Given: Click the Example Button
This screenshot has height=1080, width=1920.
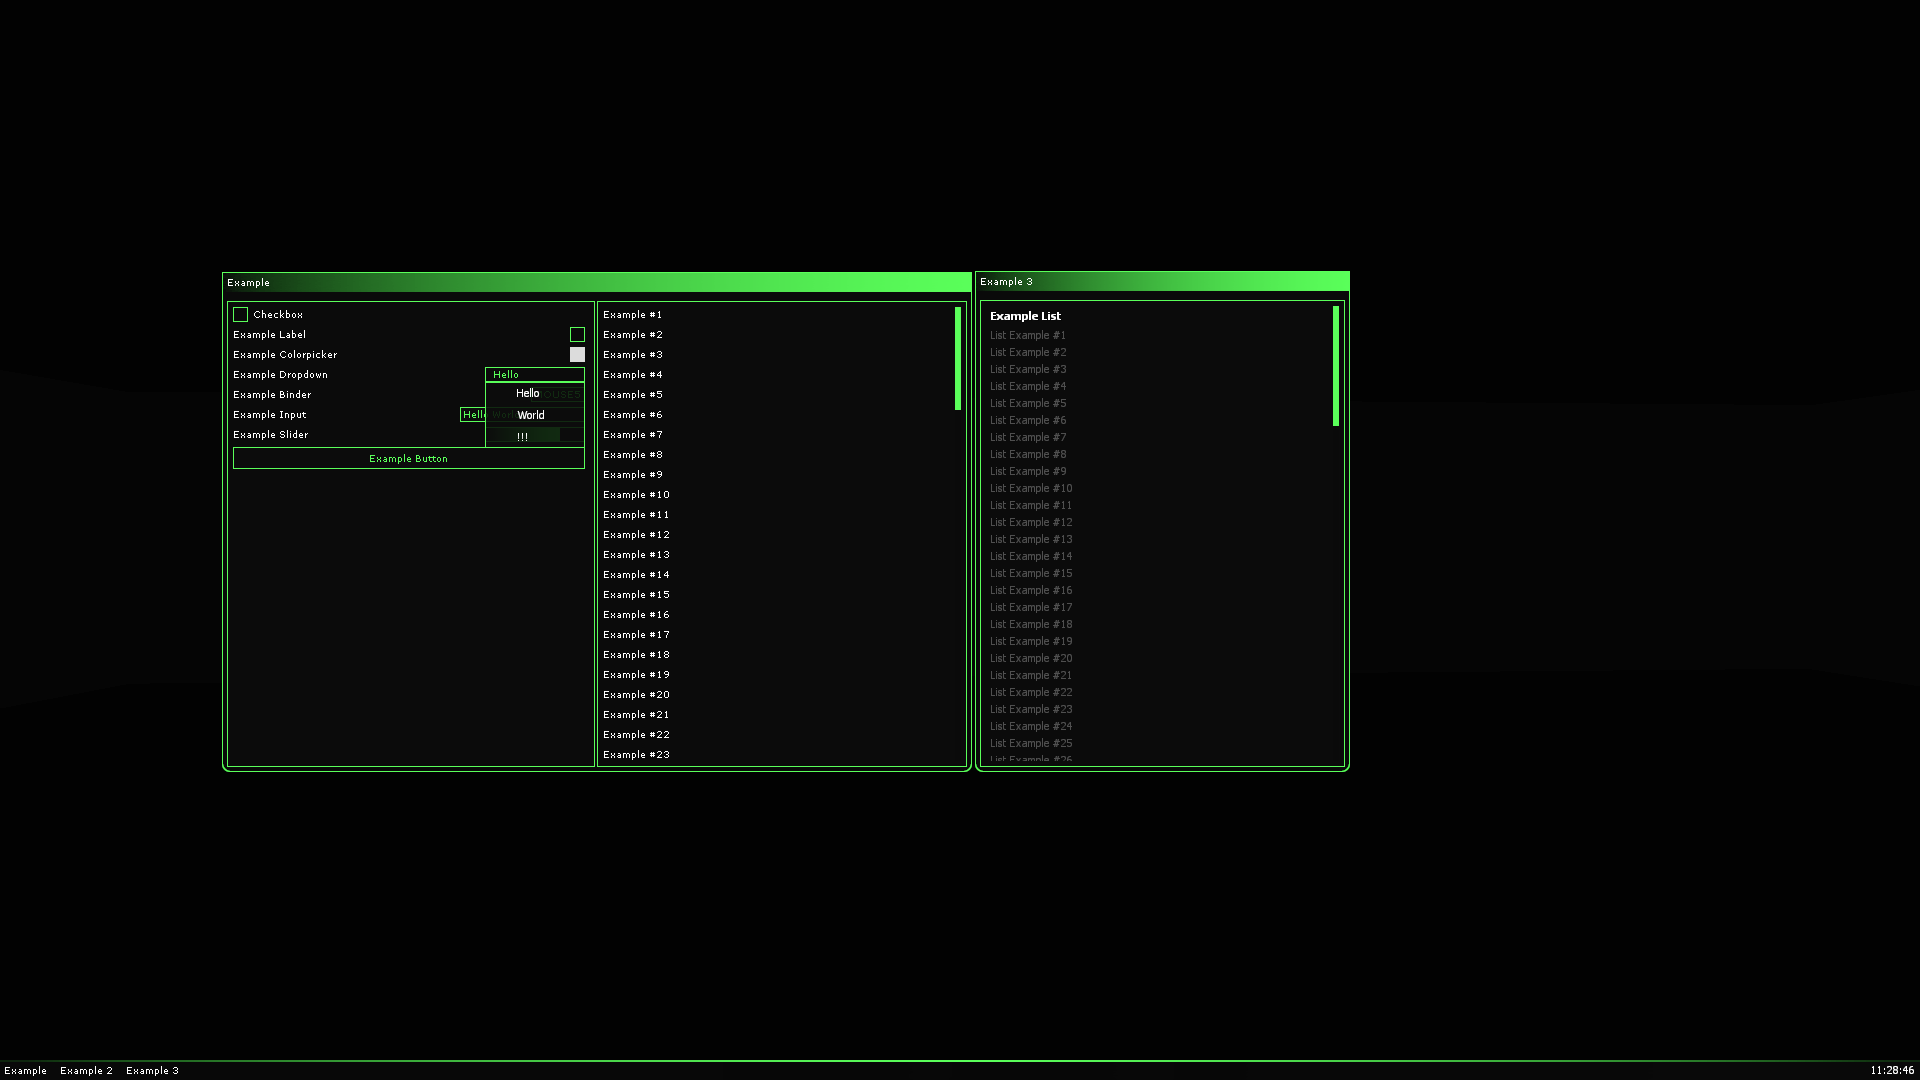Looking at the screenshot, I should coord(409,458).
